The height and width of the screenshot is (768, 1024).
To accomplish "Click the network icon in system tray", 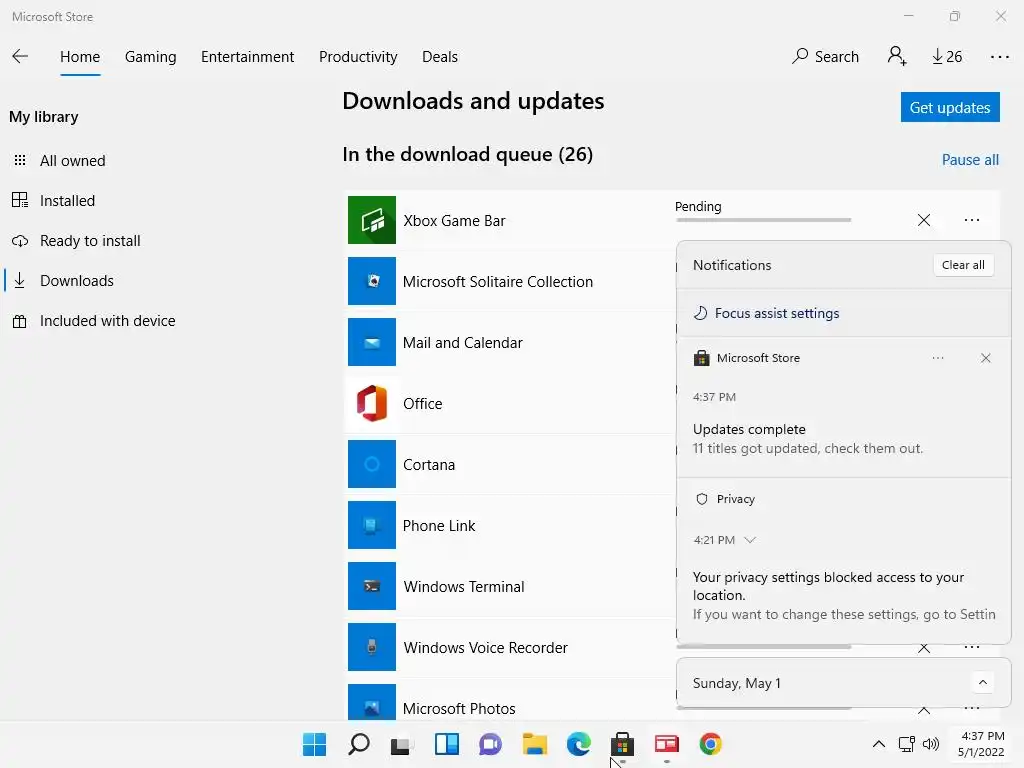I will [x=906, y=744].
